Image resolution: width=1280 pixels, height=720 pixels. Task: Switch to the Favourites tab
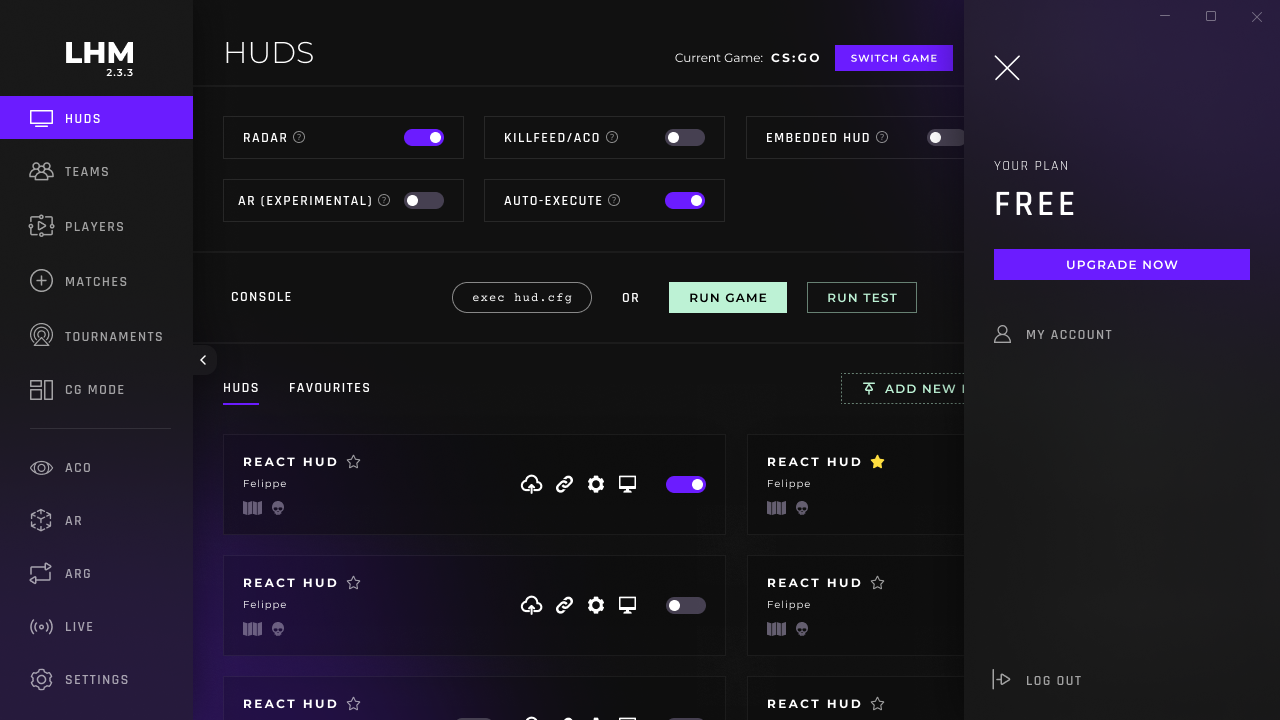coord(330,388)
